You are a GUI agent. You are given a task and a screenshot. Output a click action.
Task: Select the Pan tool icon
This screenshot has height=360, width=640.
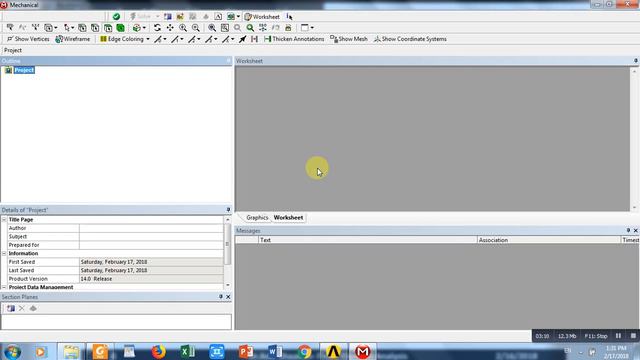[170, 28]
